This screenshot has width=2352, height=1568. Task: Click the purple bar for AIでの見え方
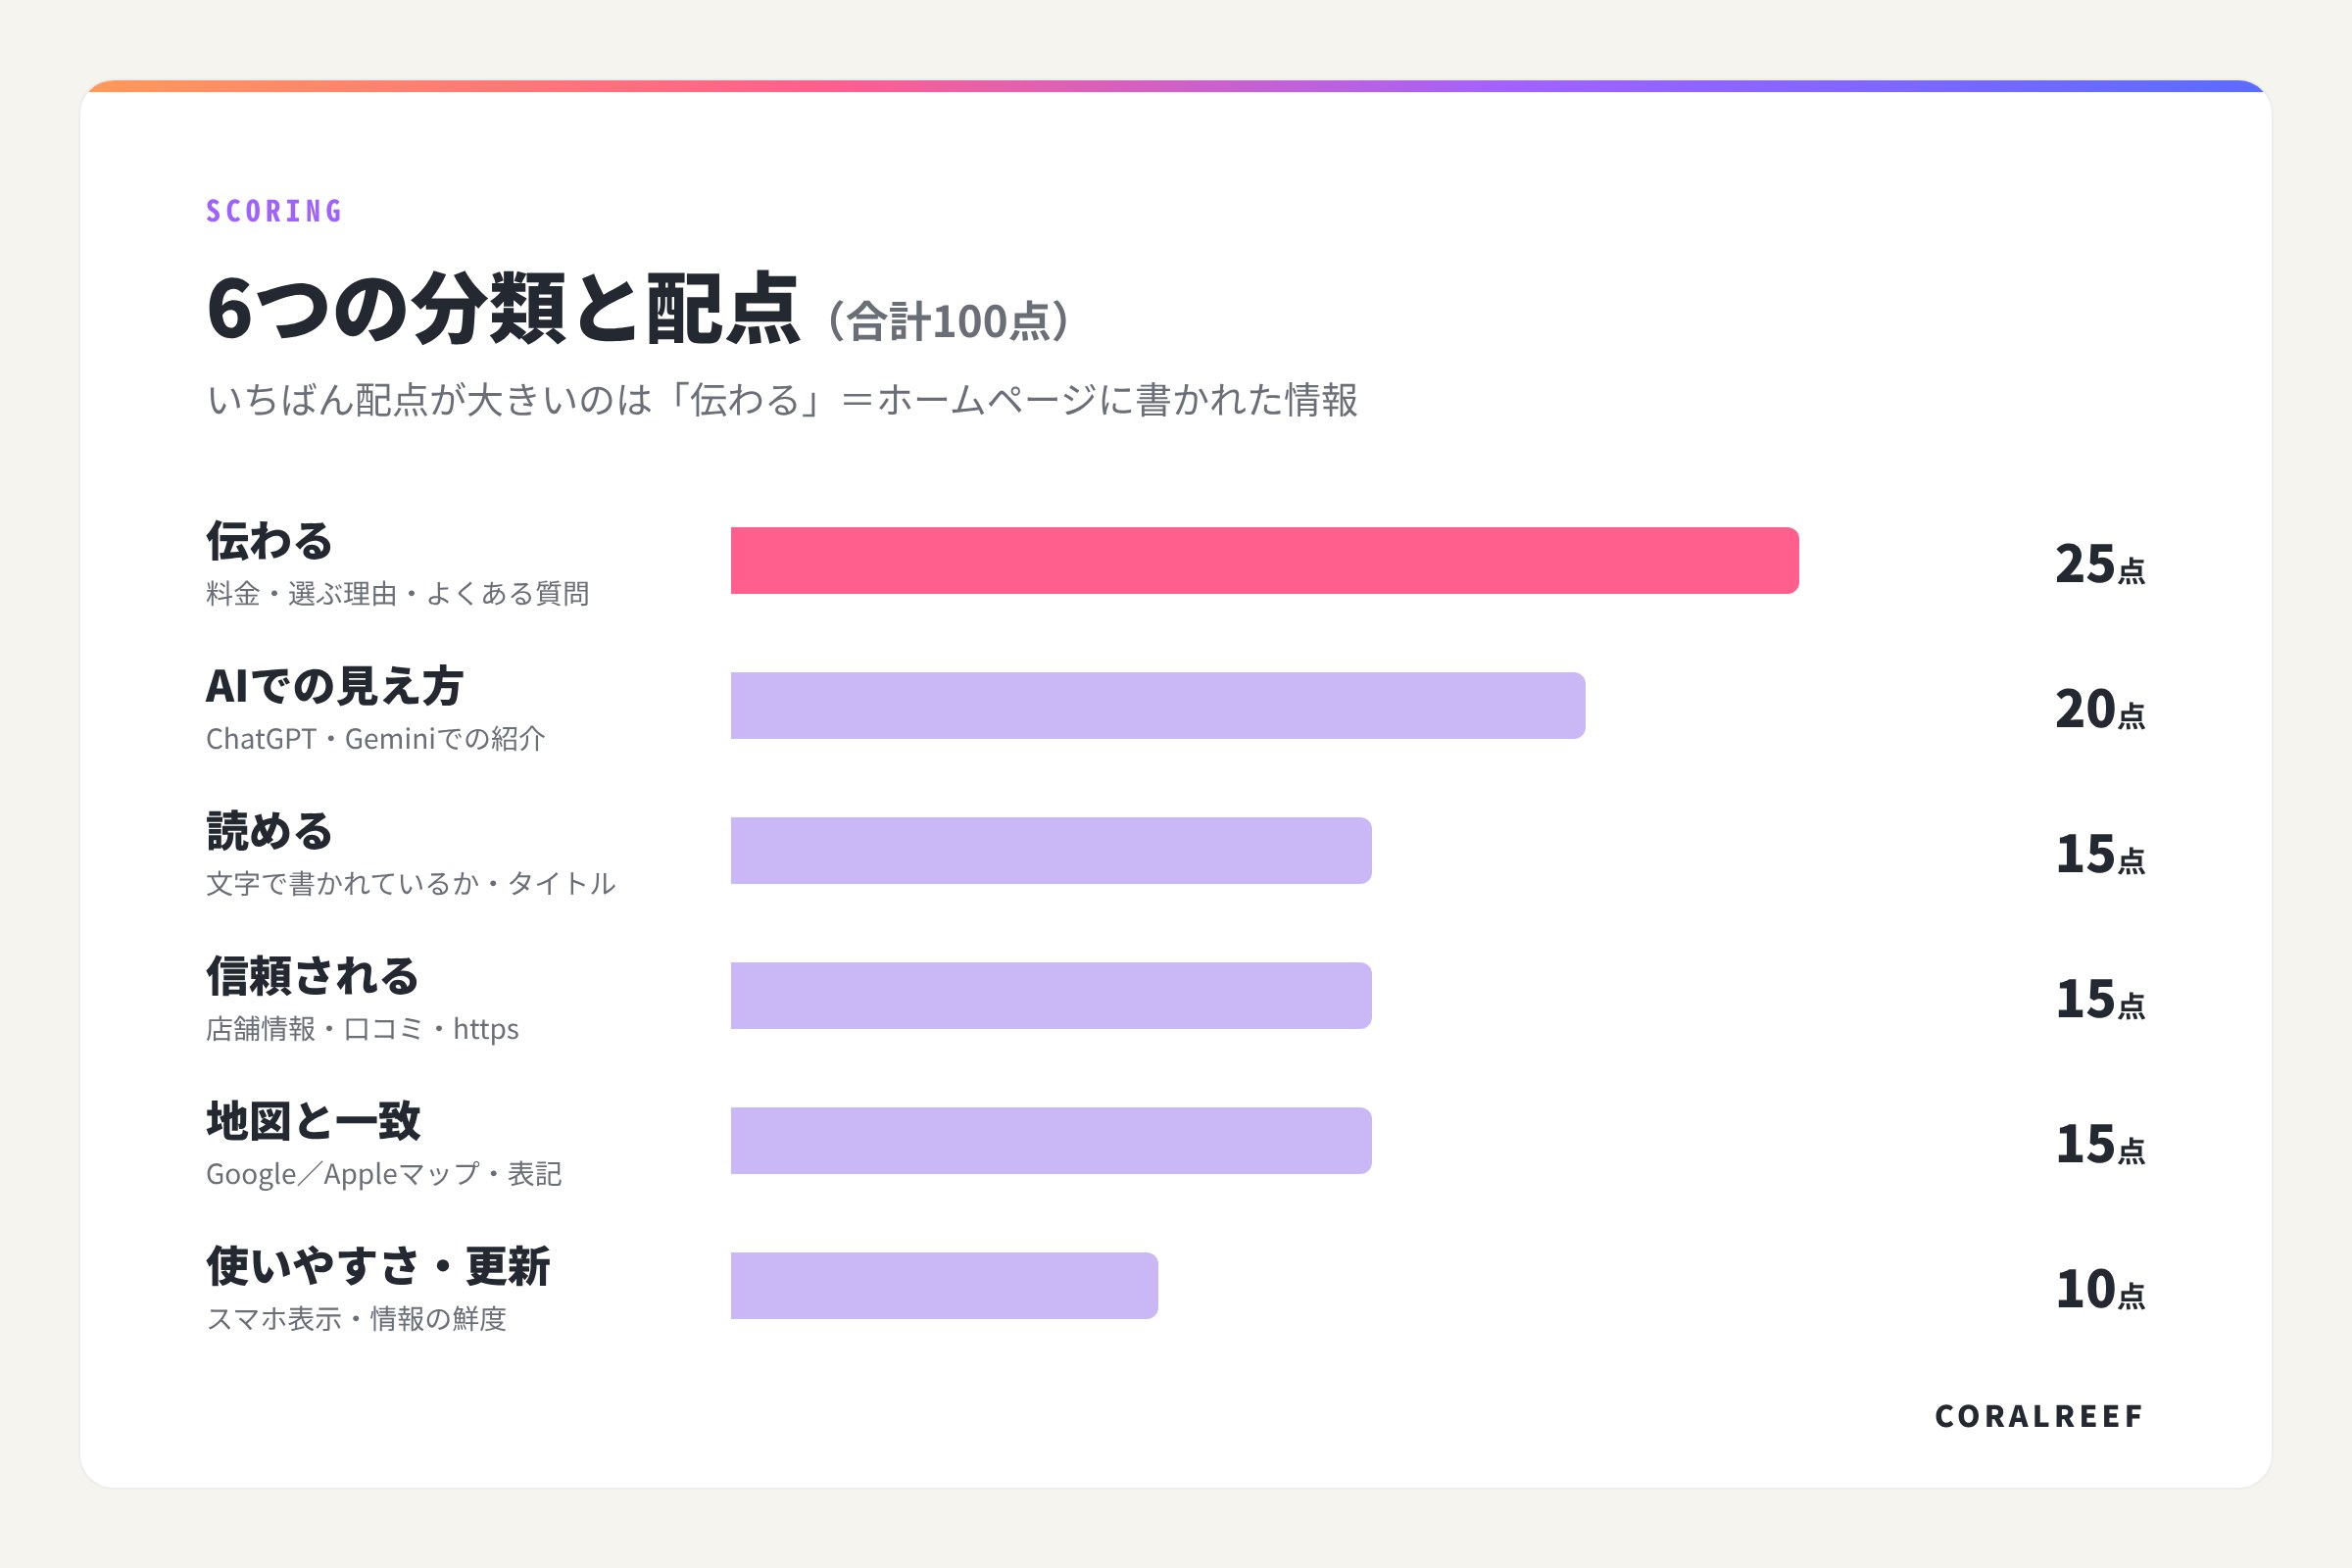(x=1158, y=705)
